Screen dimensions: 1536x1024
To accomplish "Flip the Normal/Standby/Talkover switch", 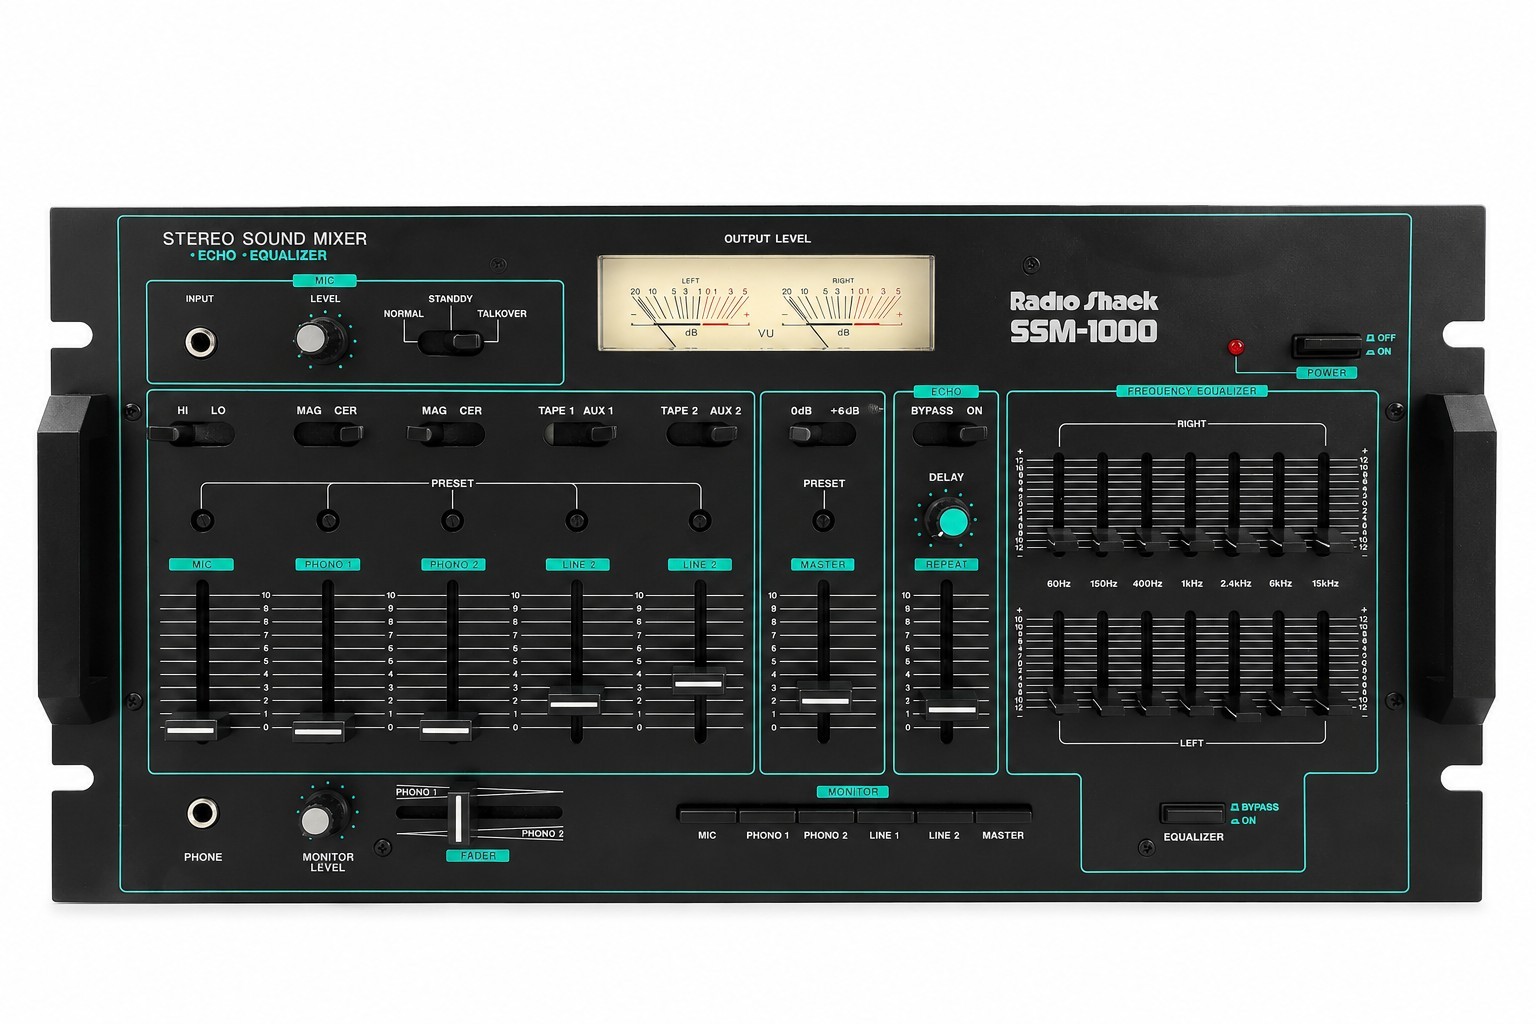I will point(449,343).
